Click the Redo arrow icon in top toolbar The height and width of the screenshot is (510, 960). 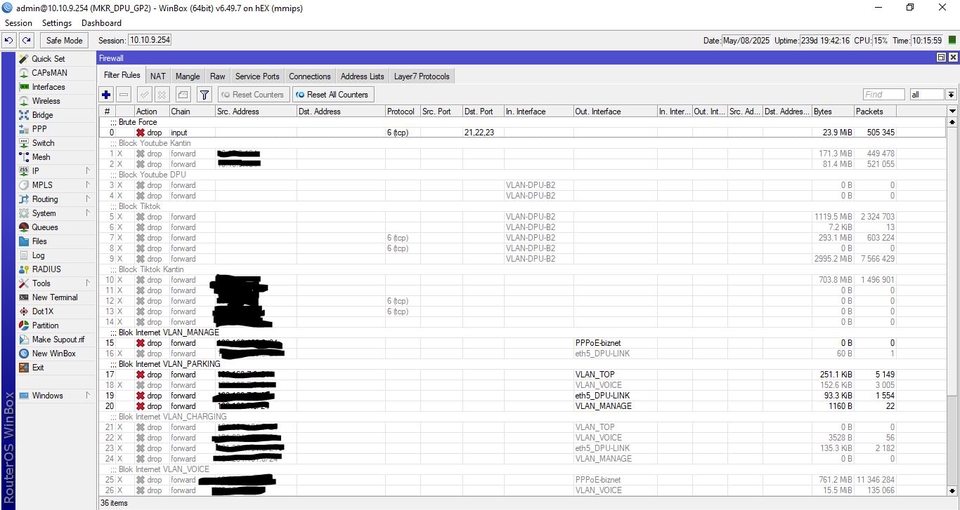coord(26,40)
